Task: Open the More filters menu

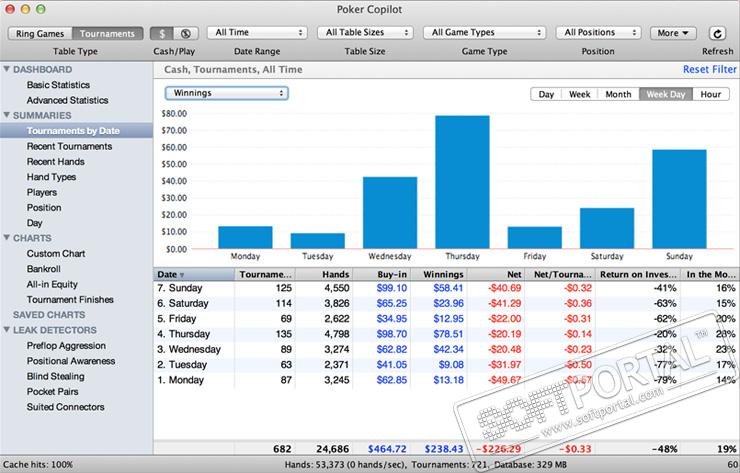Action: (673, 33)
